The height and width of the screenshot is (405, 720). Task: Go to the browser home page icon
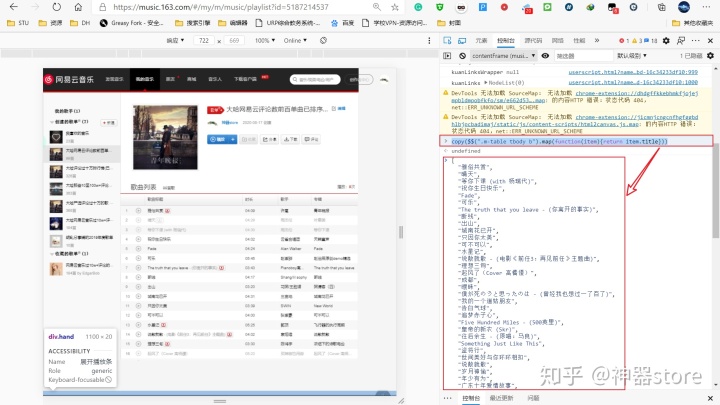coord(78,7)
